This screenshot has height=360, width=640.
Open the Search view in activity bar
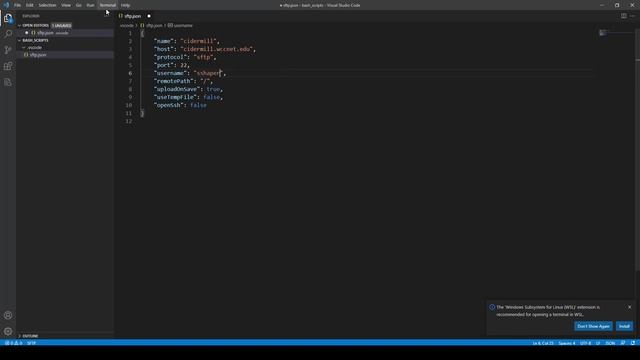pos(8,33)
